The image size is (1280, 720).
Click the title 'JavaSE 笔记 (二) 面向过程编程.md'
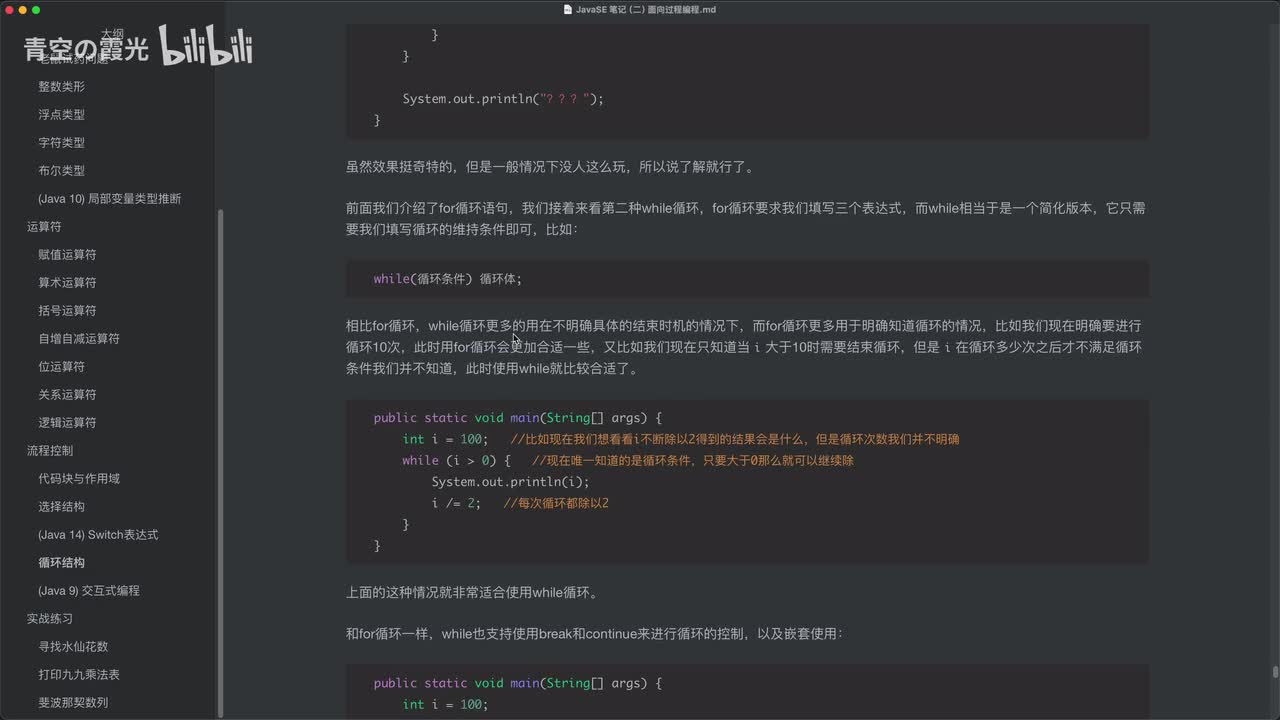pyautogui.click(x=646, y=10)
